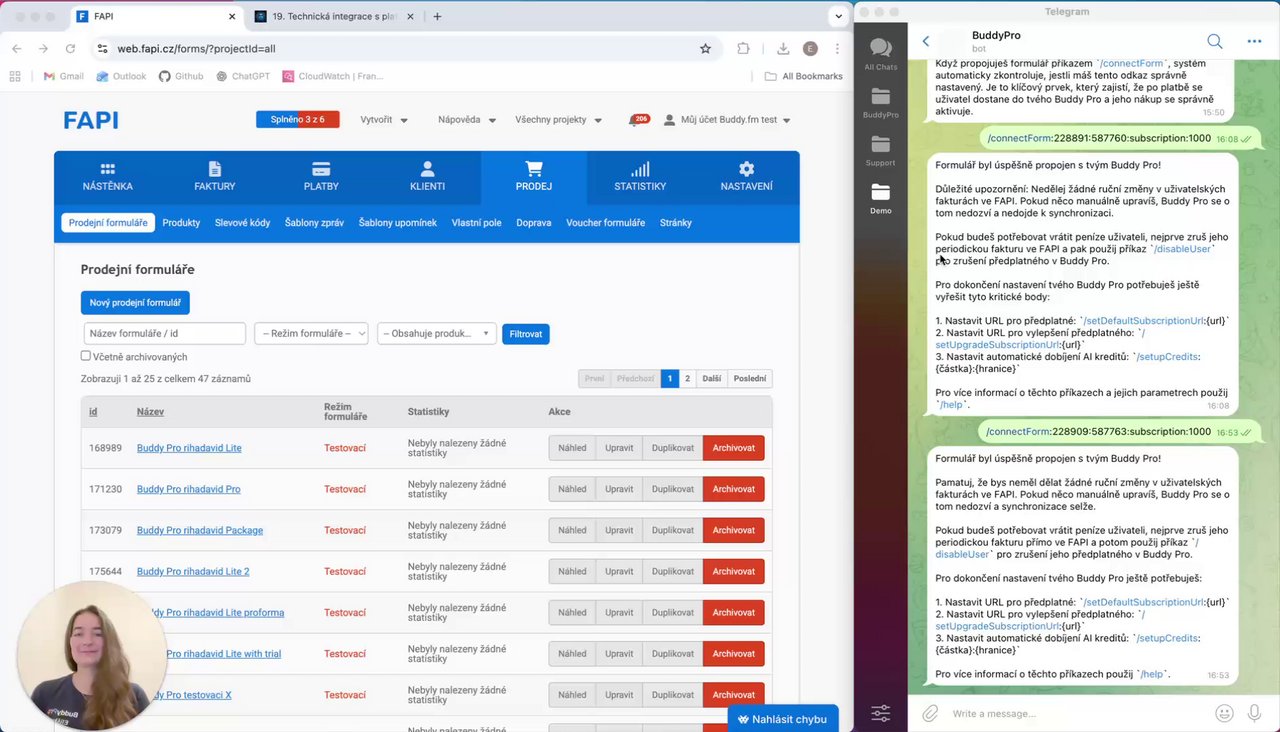Preview Buddy Pro rihadavid Lite 2 with Náhled
The height and width of the screenshot is (732, 1280).
coord(572,571)
